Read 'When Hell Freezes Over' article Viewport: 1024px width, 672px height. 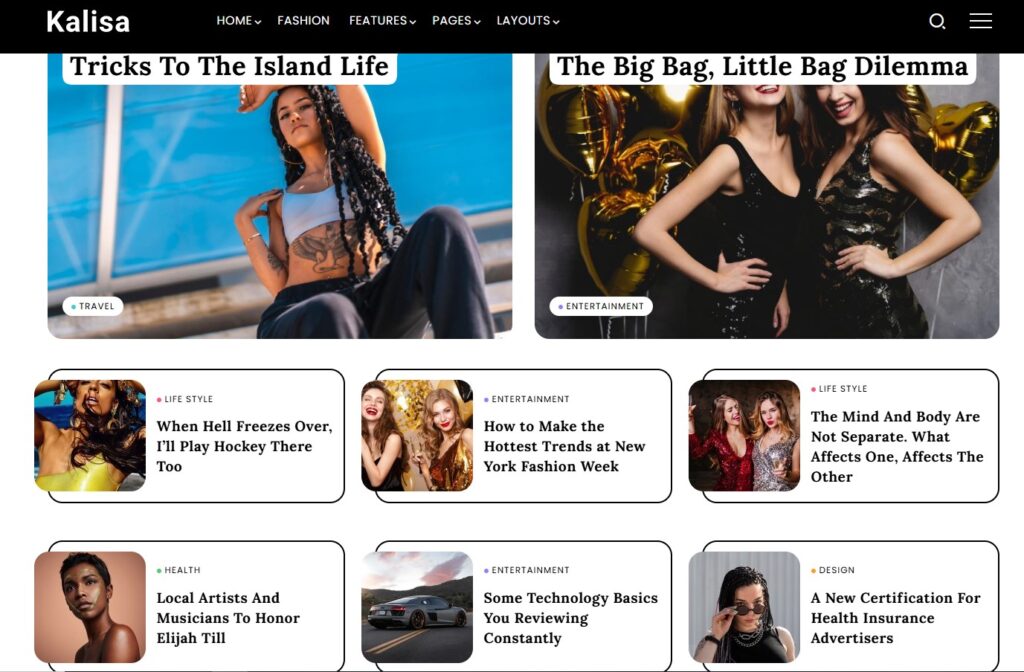[x=244, y=446]
